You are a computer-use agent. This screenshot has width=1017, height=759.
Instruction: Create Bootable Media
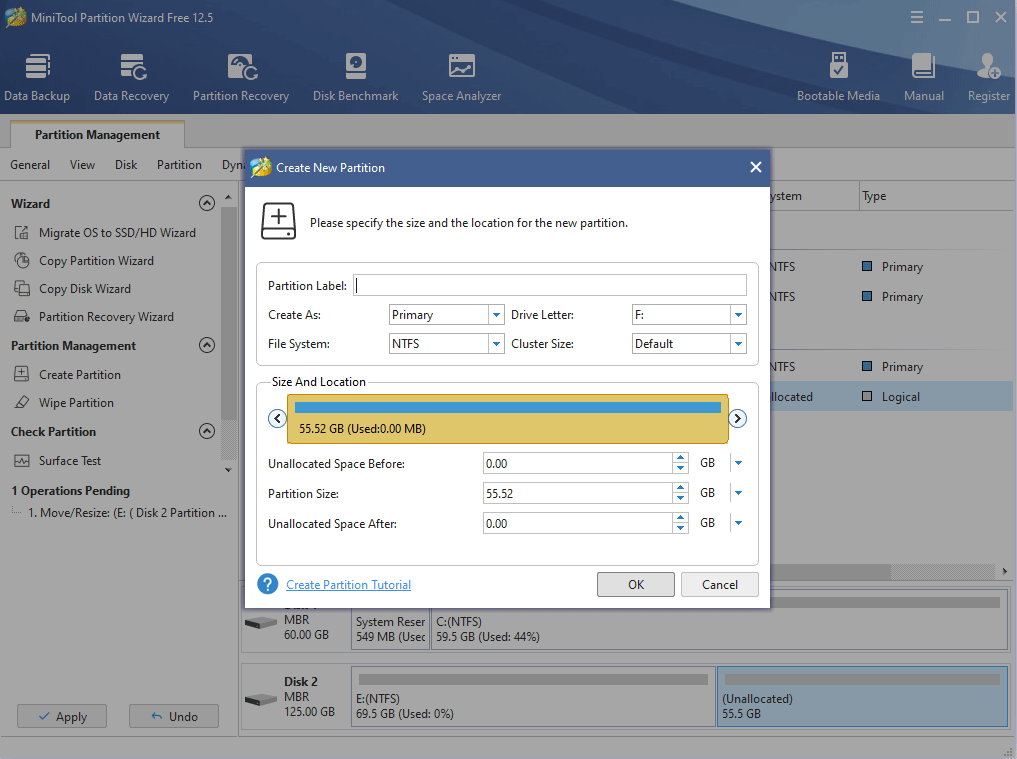click(838, 78)
